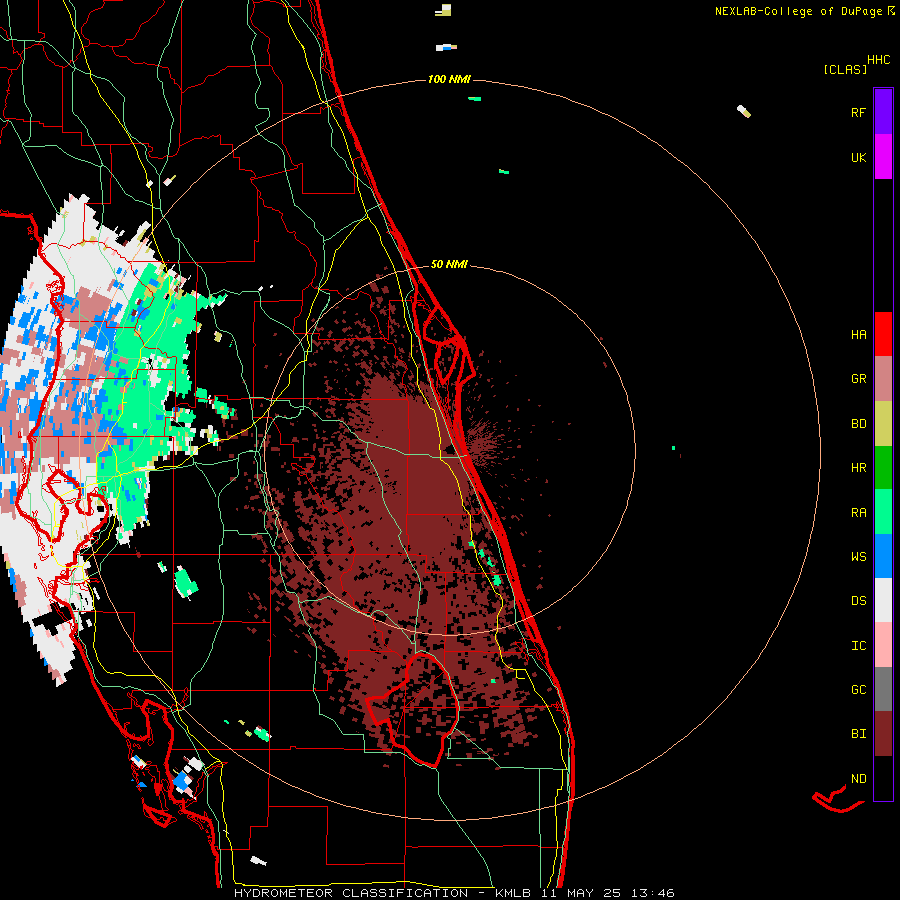The height and width of the screenshot is (900, 900).
Task: Click the "DS" legend label
Action: coord(858,601)
